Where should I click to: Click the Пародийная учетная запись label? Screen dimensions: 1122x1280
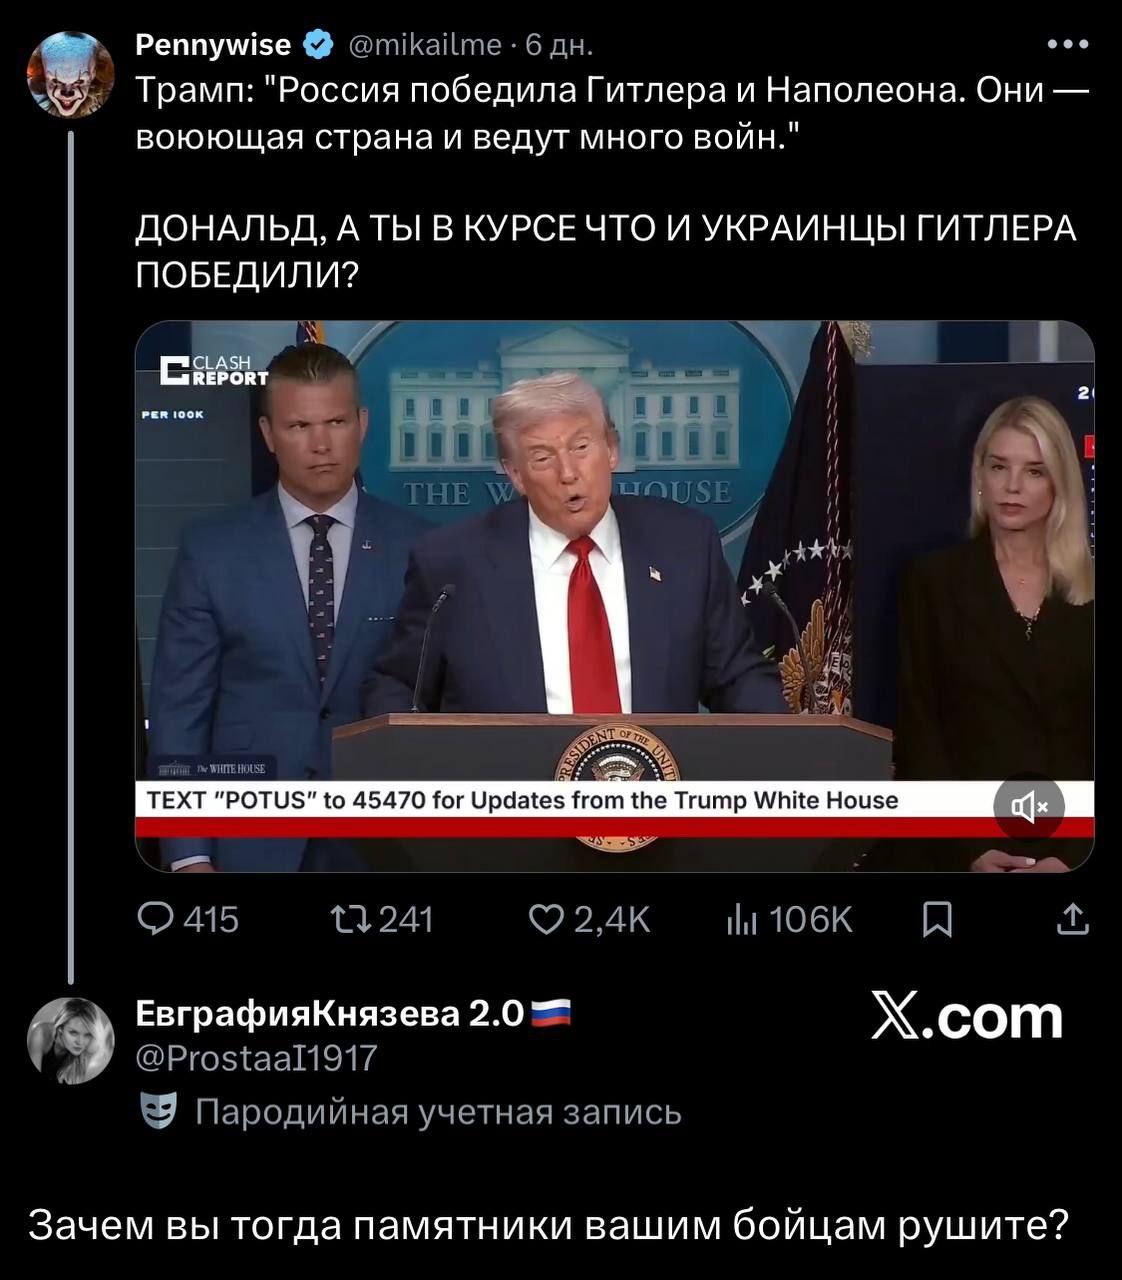pyautogui.click(x=438, y=1112)
